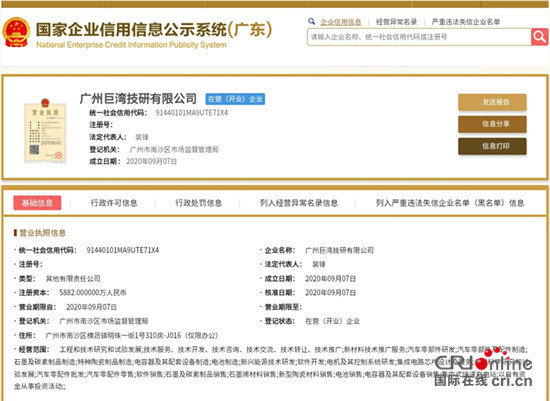Viewport: 550px width, 401px height.
Task: Switch to the 基础信息 tab
Action: click(x=37, y=203)
